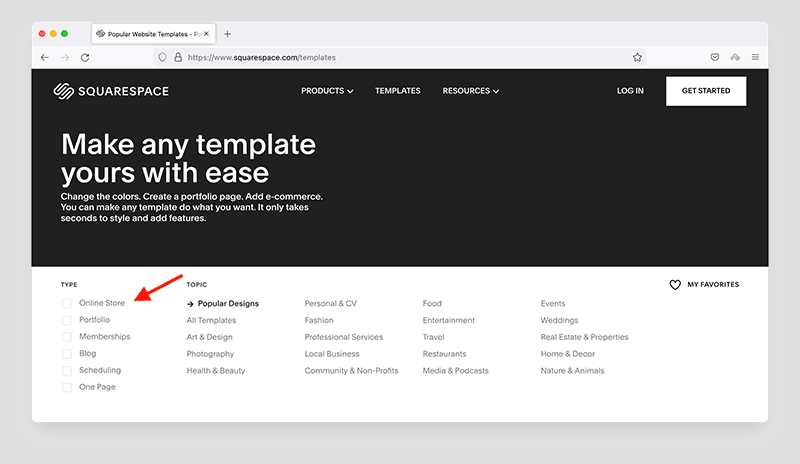Screen dimensions: 800x464
Task: Click the macOS green fullscreen window button
Action: tap(64, 34)
